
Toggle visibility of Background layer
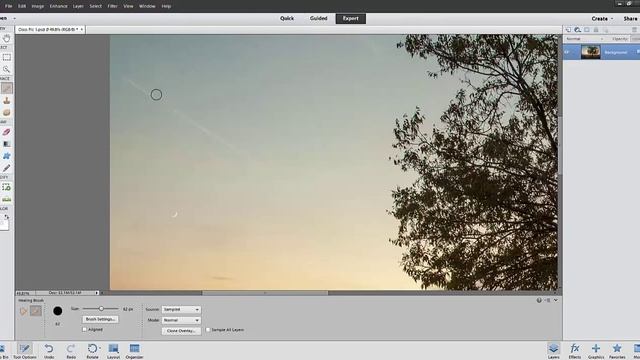point(567,52)
